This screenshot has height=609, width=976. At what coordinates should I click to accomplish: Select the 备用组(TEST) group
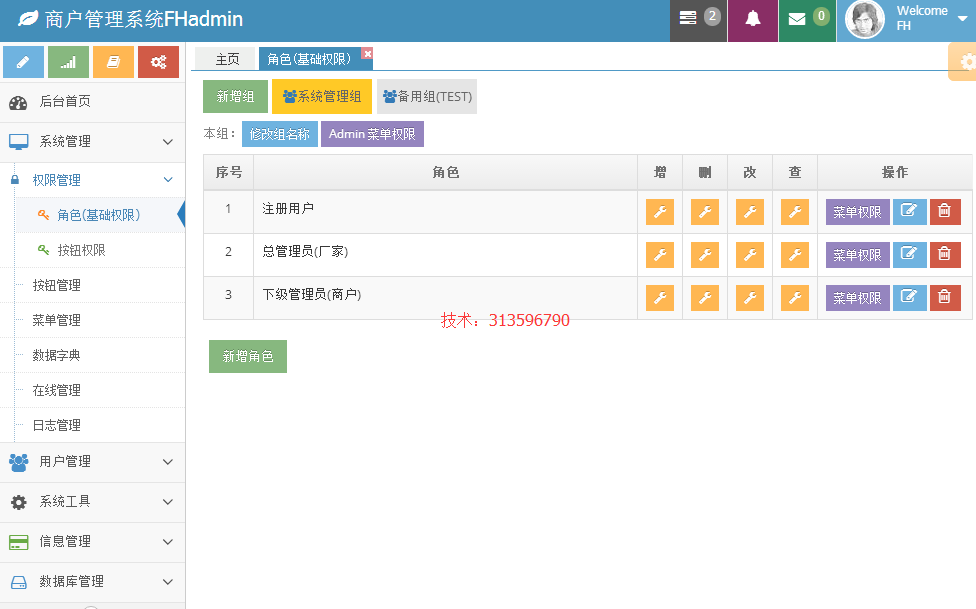[427, 97]
